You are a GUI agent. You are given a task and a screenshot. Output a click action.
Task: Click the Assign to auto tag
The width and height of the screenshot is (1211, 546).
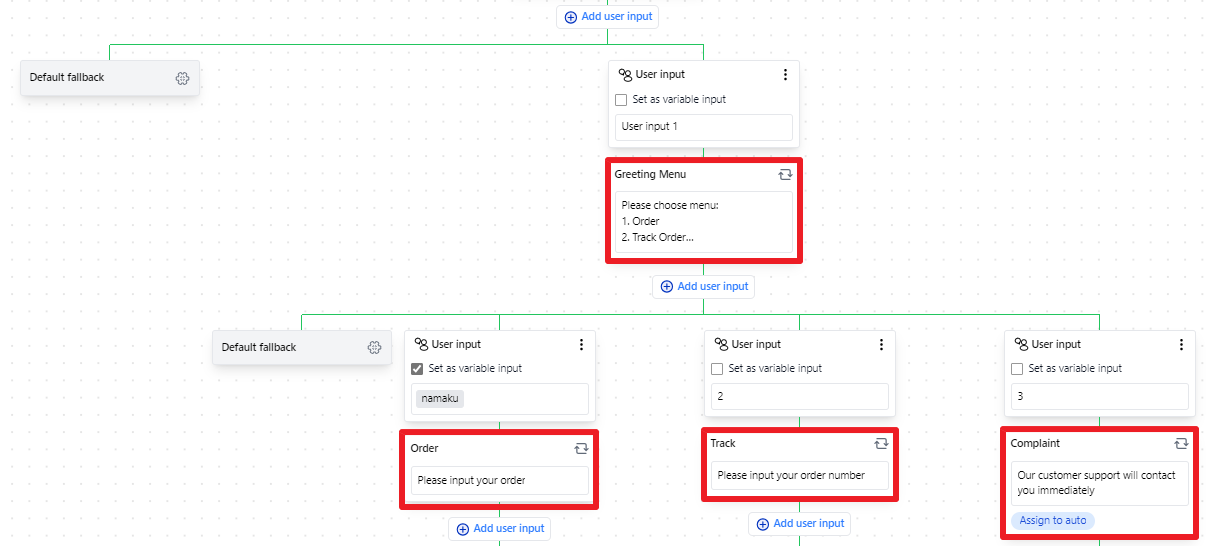pos(1053,521)
